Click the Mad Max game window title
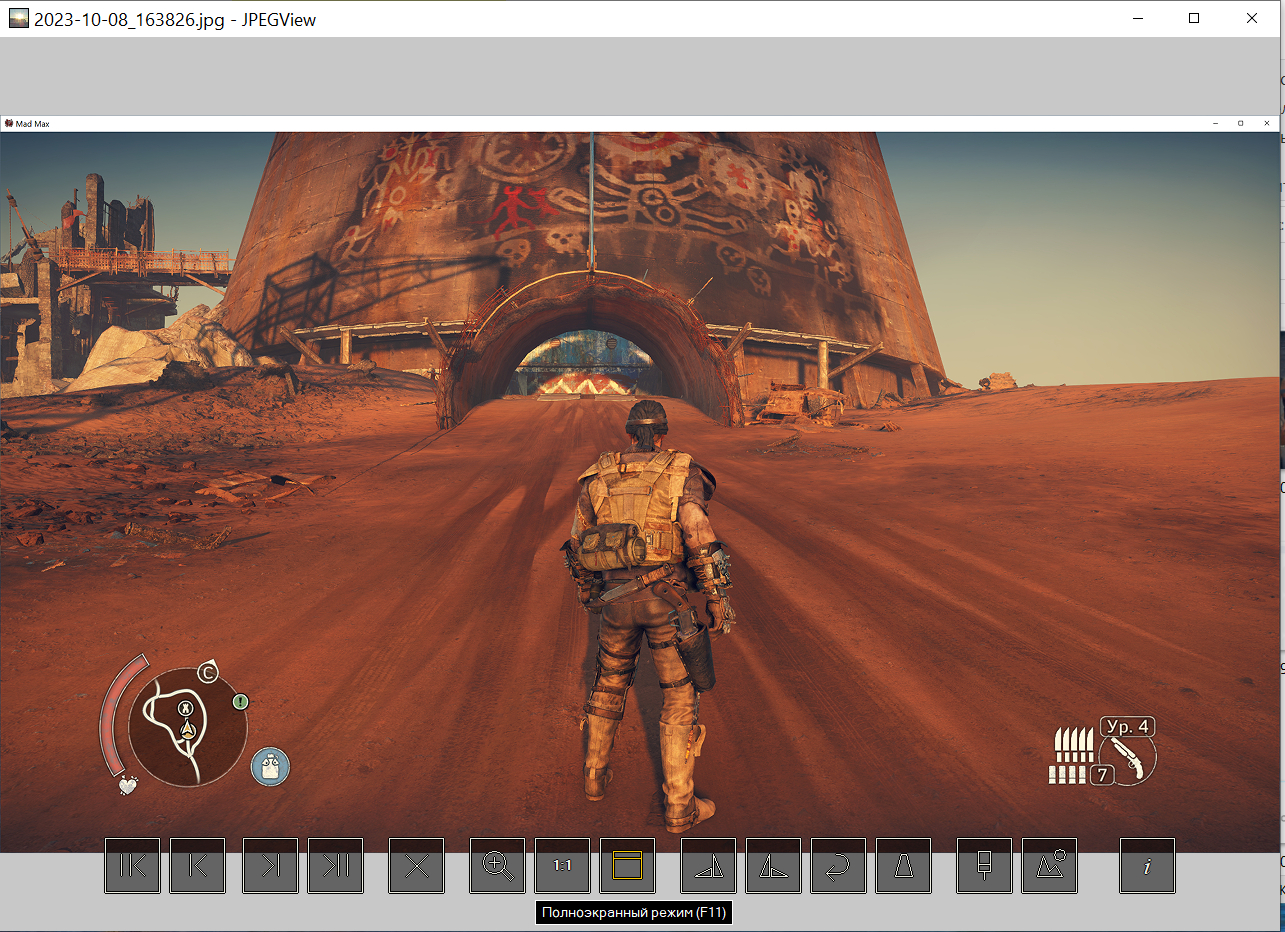 point(32,124)
